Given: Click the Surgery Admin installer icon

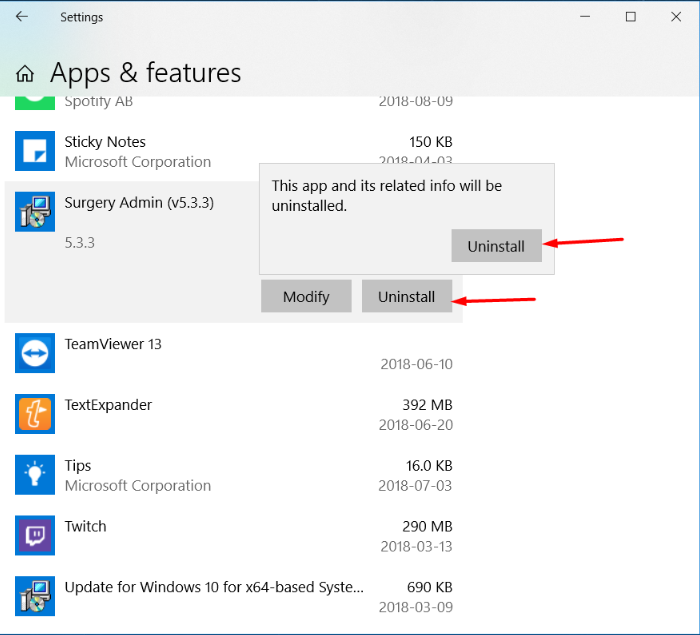Looking at the screenshot, I should 35,212.
